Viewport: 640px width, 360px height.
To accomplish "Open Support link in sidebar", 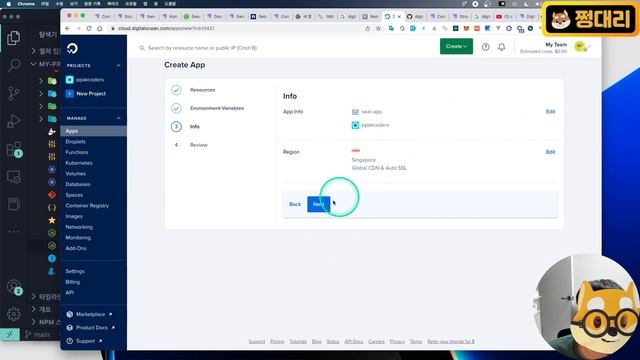I will point(84,341).
